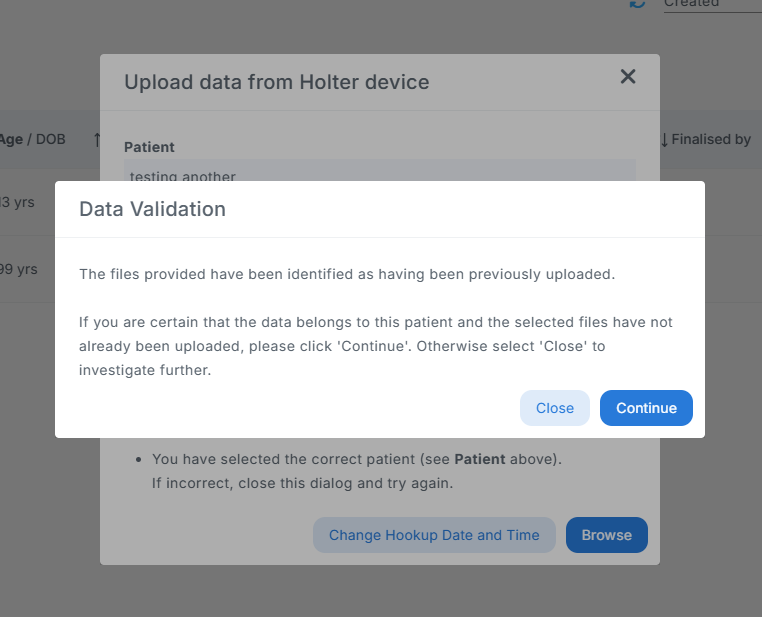Click the Browse button
This screenshot has width=762, height=617.
tap(606, 535)
